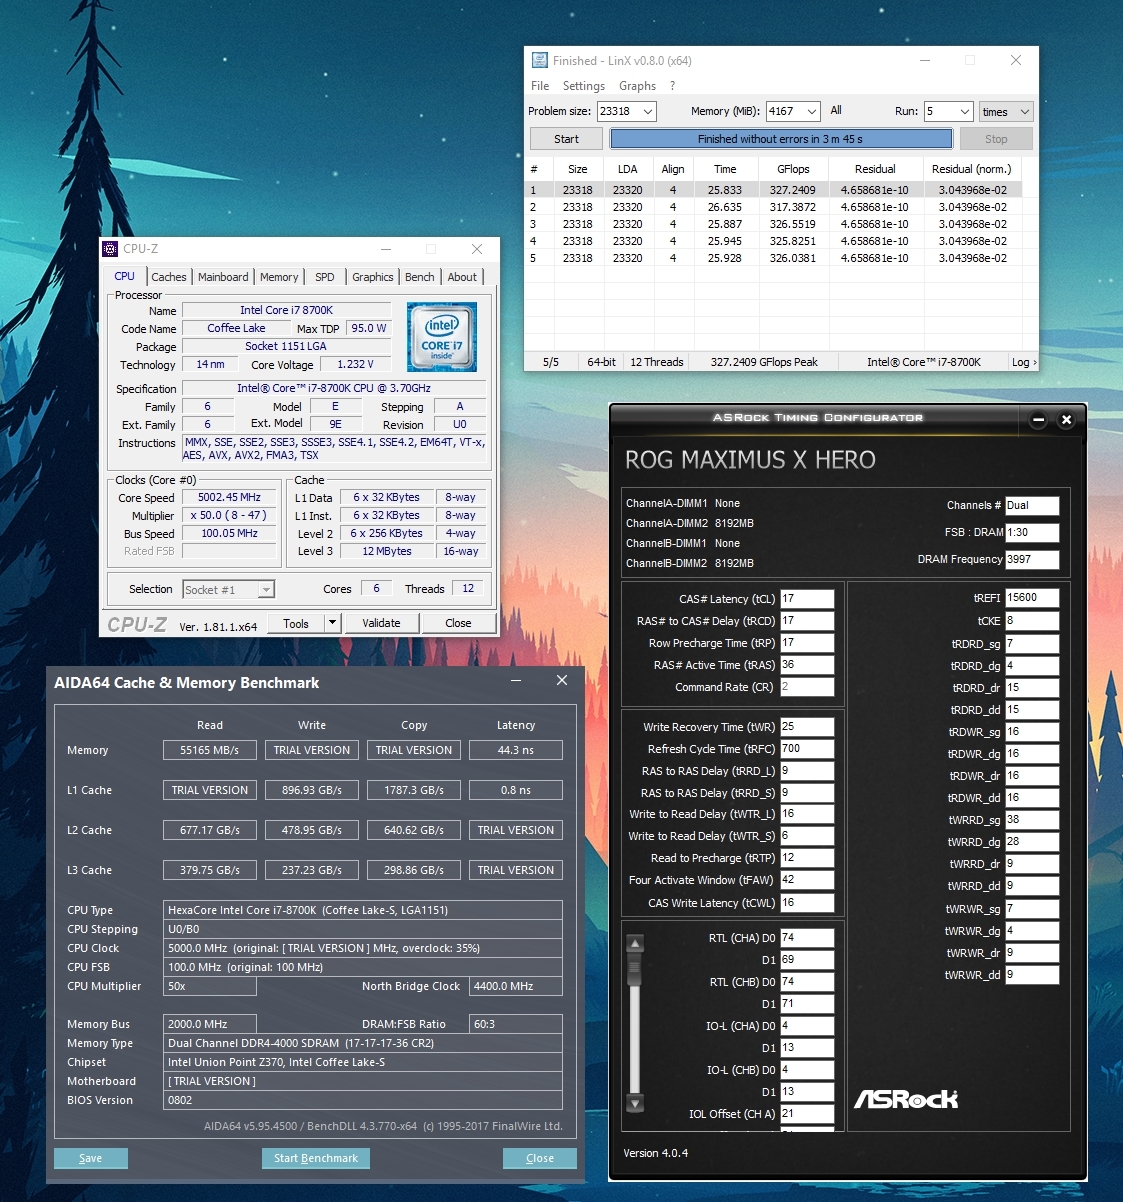Screen dimensions: 1123x1202
Task: Select the CPU tab in CPU-Z
Action: (x=125, y=276)
